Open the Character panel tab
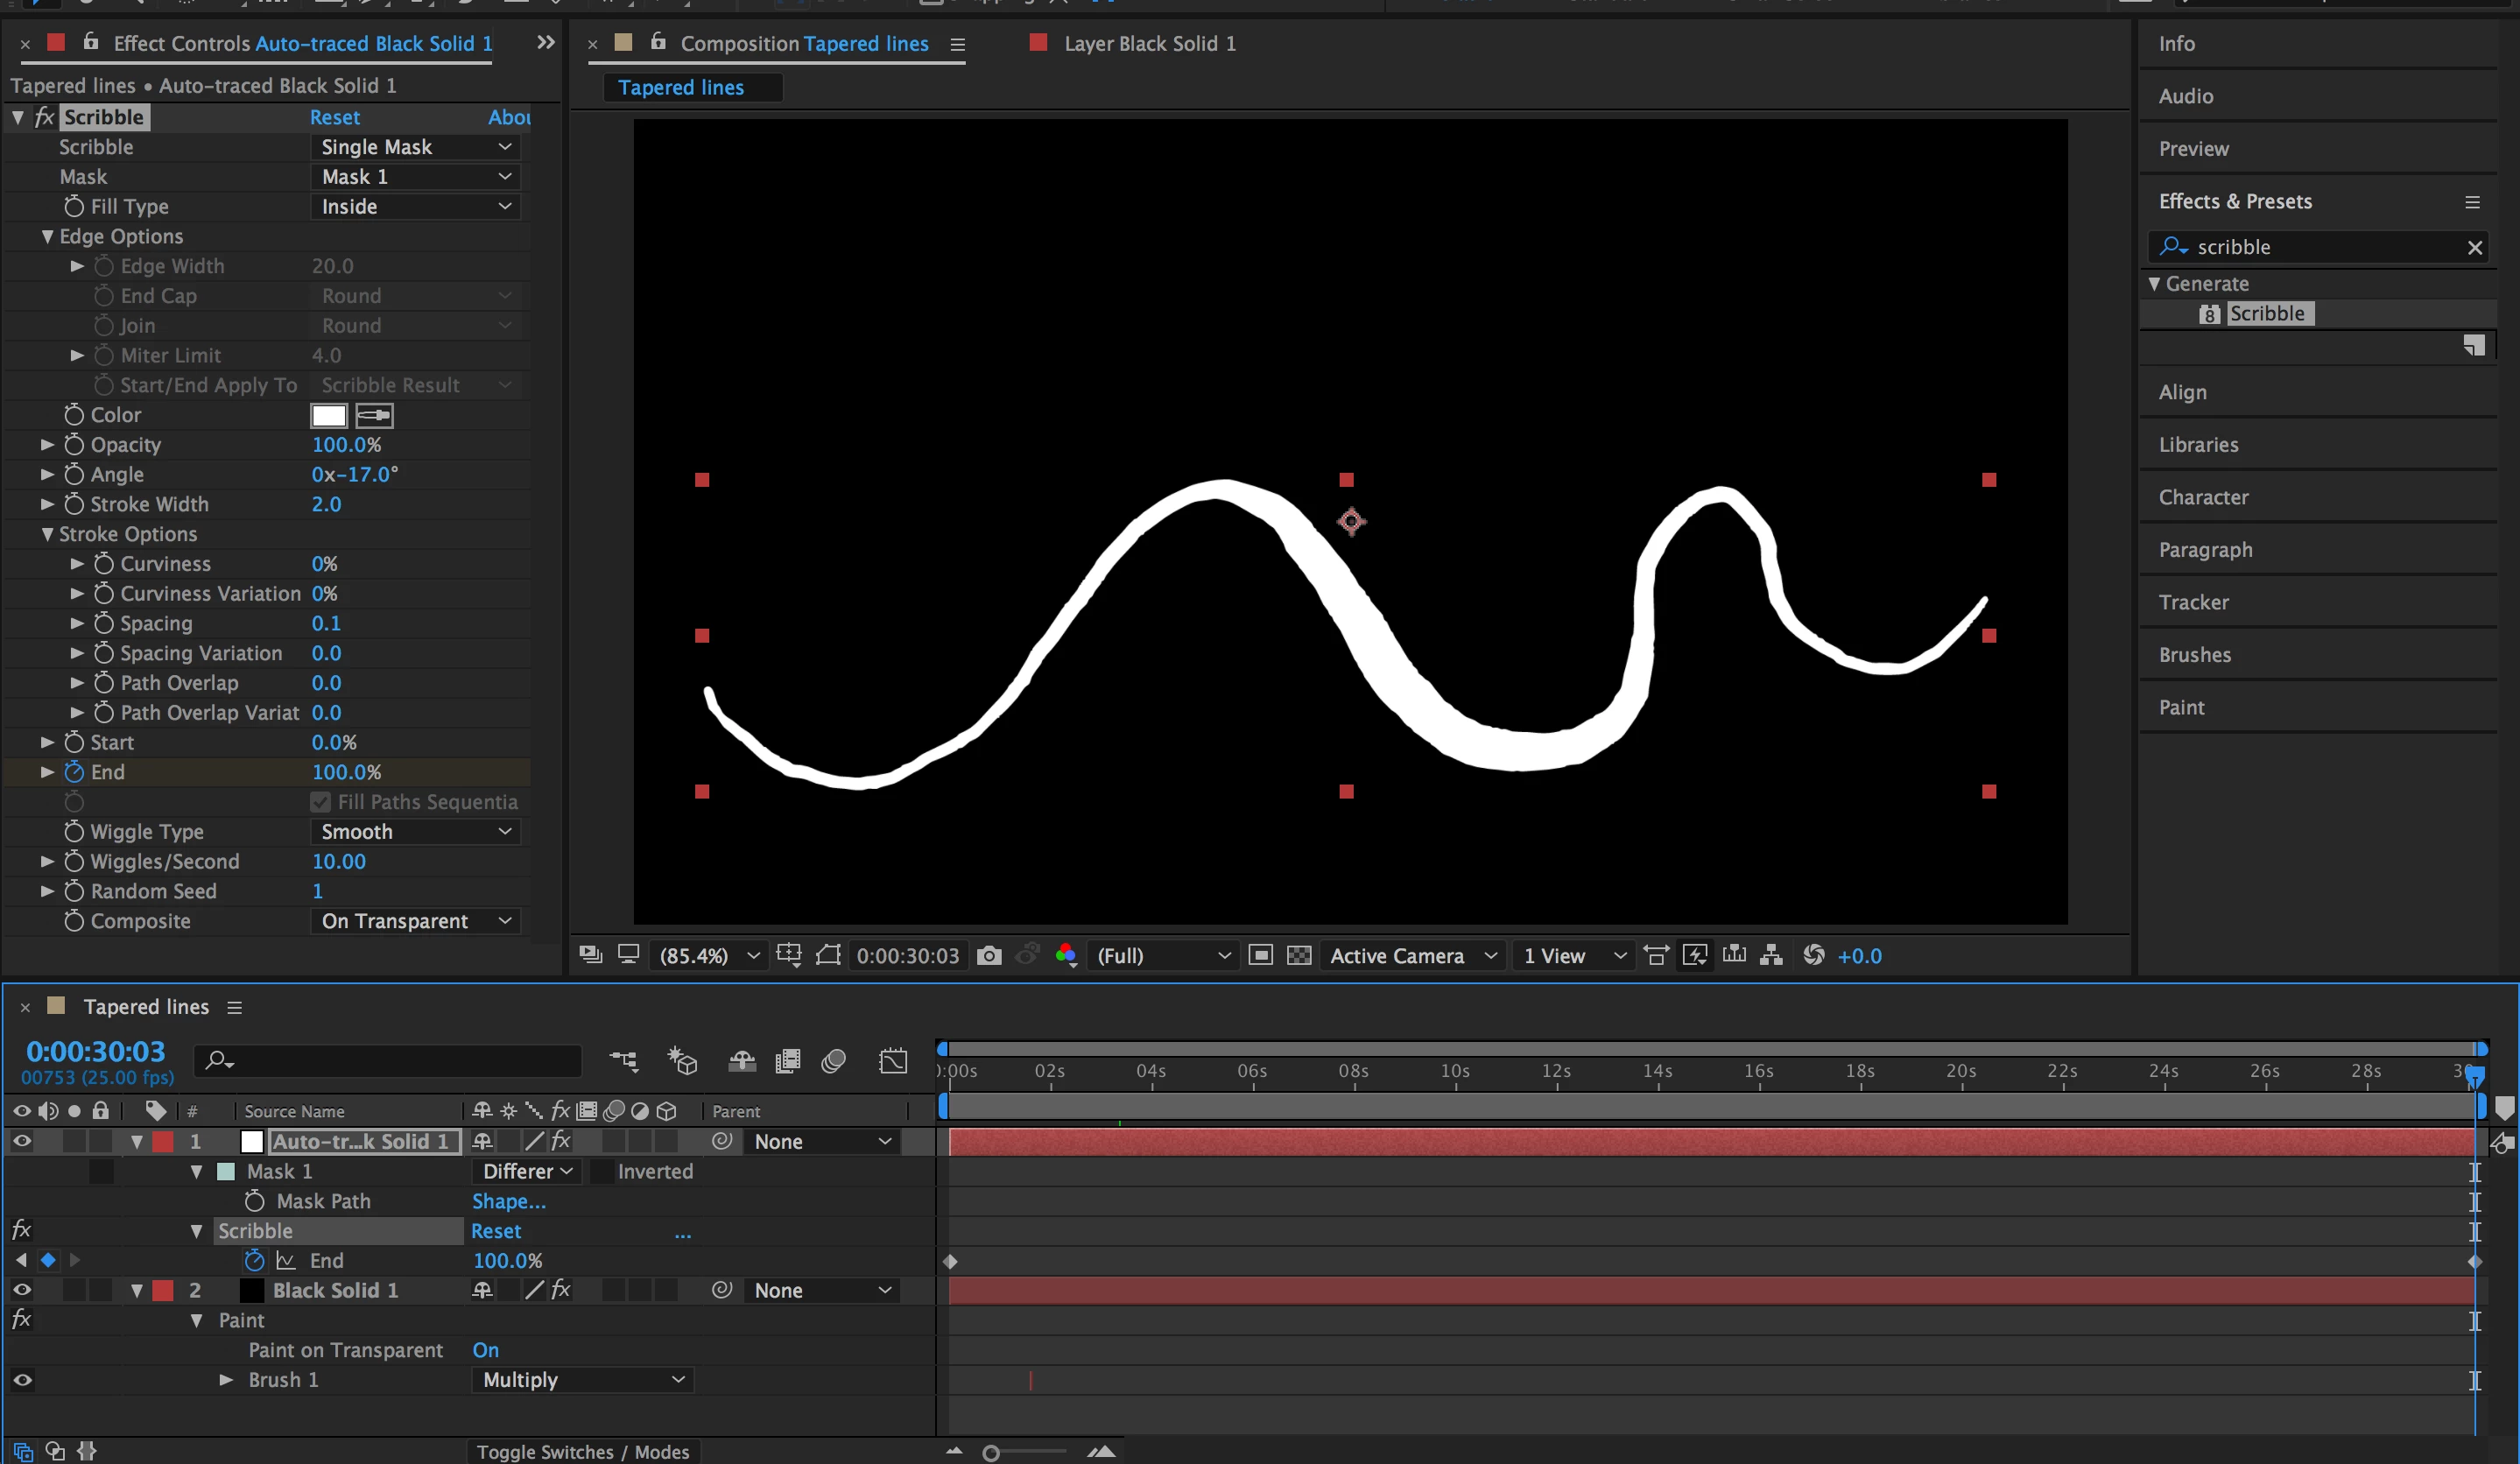The width and height of the screenshot is (2520, 1464). 2203,497
